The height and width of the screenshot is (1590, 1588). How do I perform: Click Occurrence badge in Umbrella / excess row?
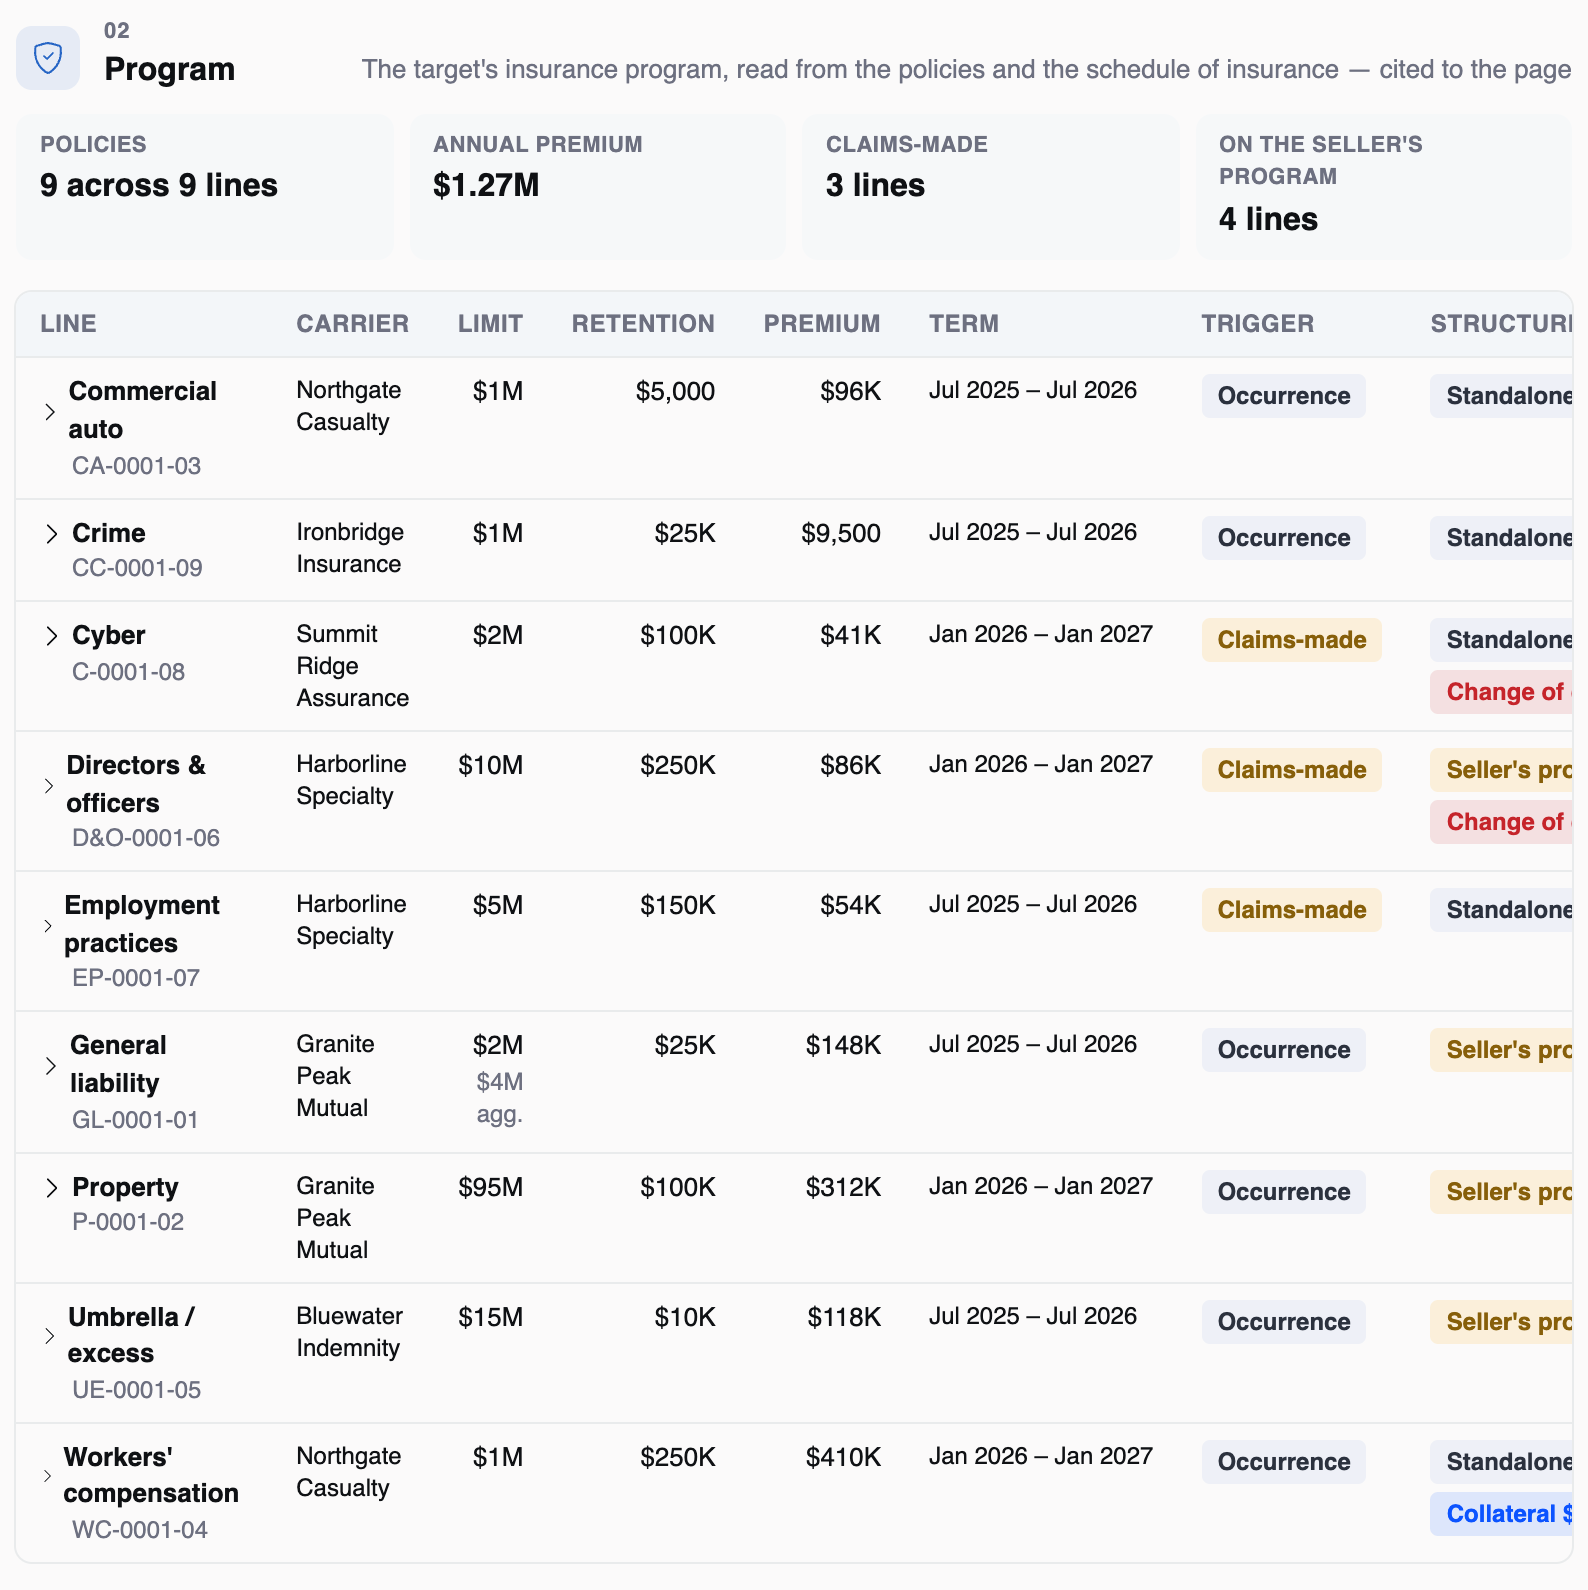(1283, 1322)
